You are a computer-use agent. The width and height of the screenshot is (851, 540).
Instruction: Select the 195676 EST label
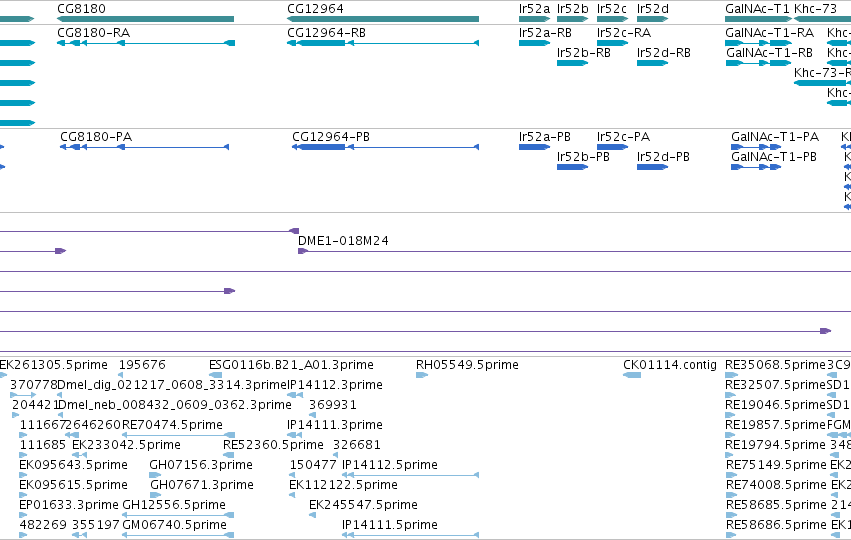(x=142, y=365)
